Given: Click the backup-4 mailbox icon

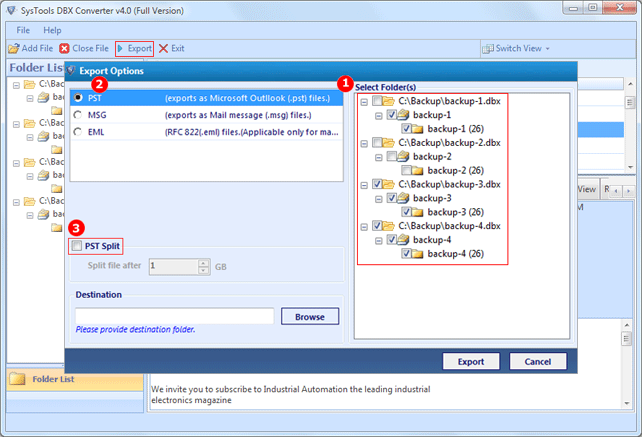Looking at the screenshot, I should click(x=403, y=240).
